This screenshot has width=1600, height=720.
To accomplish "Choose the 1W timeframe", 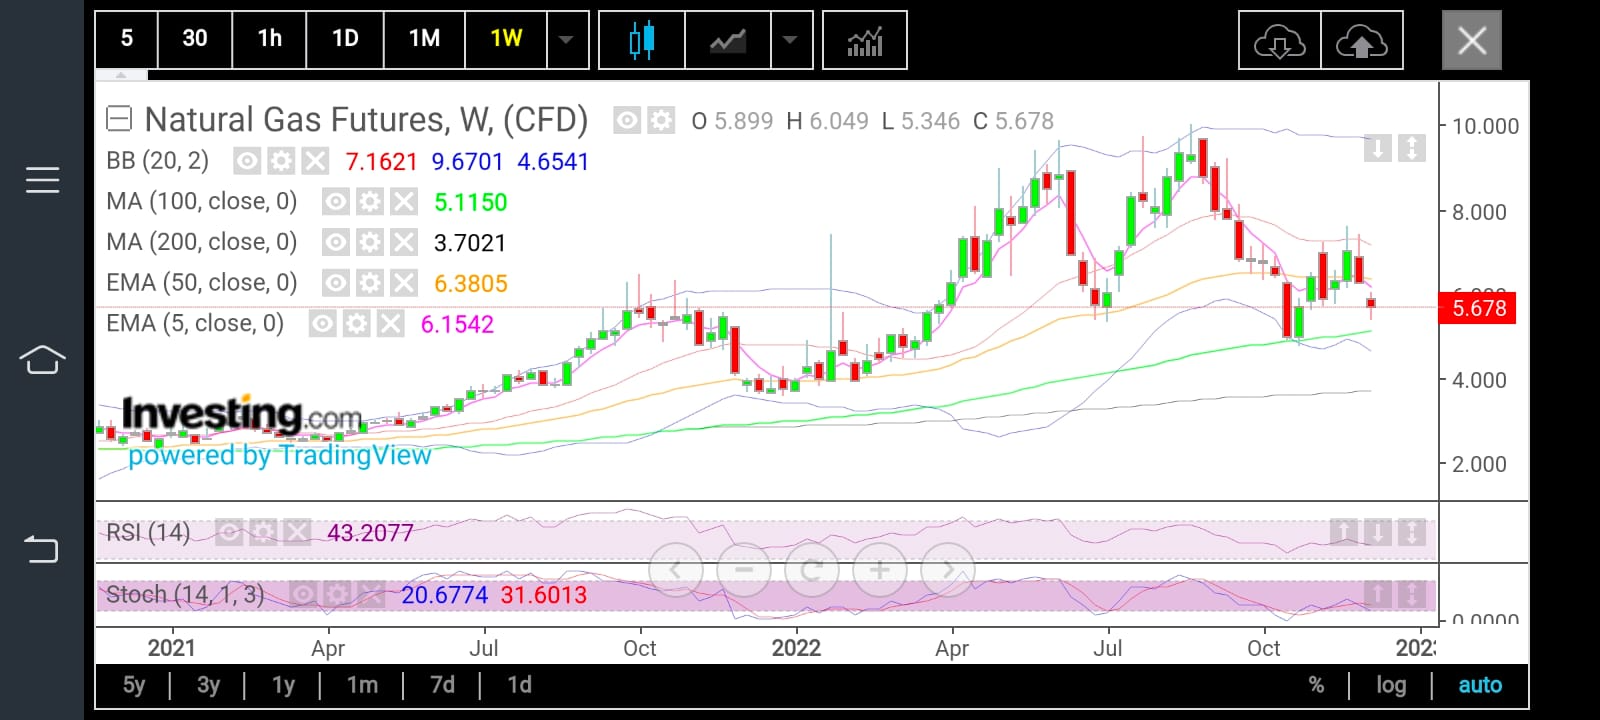I will pos(506,39).
